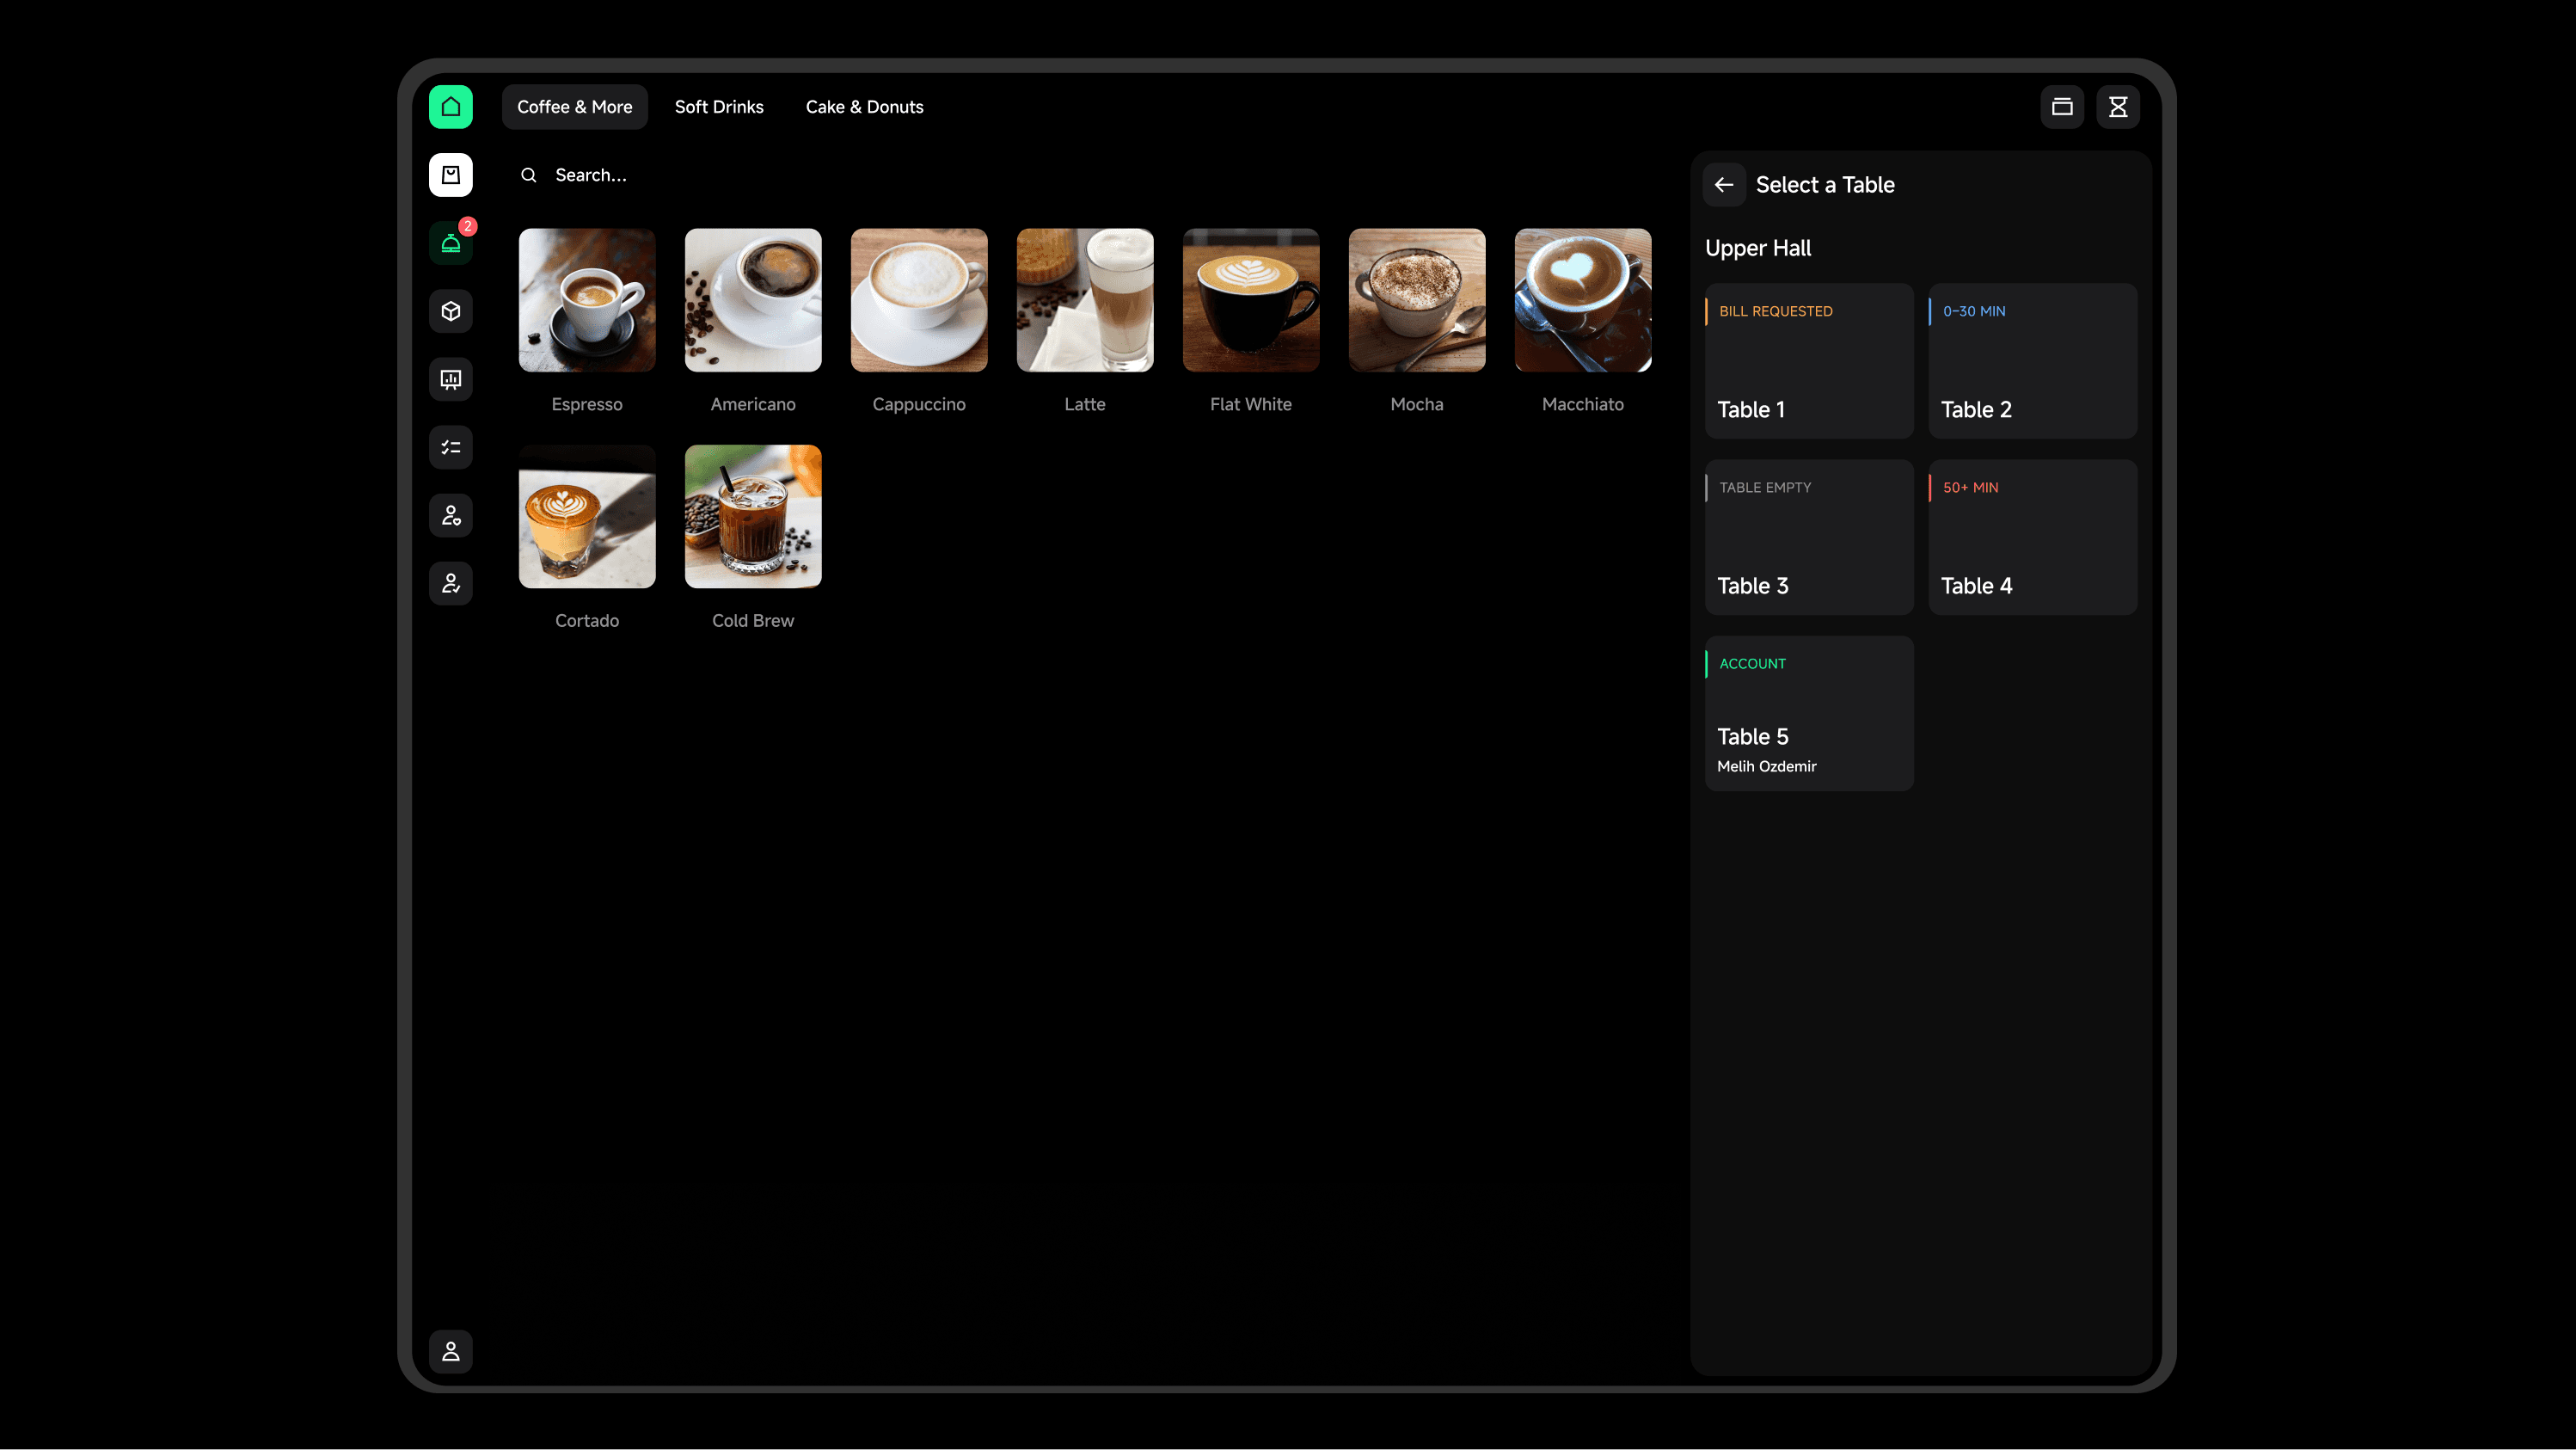Select the Flat White product image
Image resolution: width=2576 pixels, height=1450 pixels.
pyautogui.click(x=1250, y=300)
